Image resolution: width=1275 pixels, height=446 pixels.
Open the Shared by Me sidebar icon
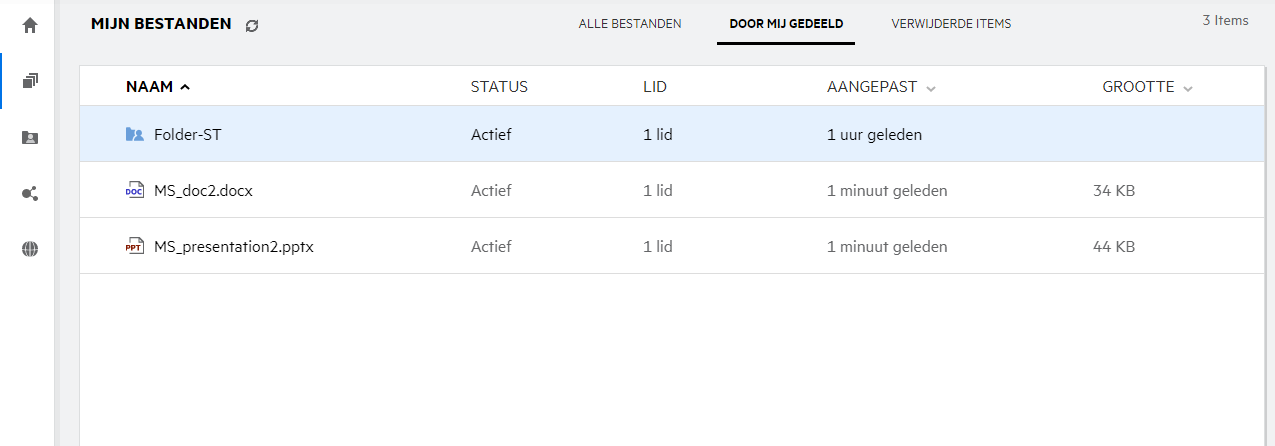(29, 194)
